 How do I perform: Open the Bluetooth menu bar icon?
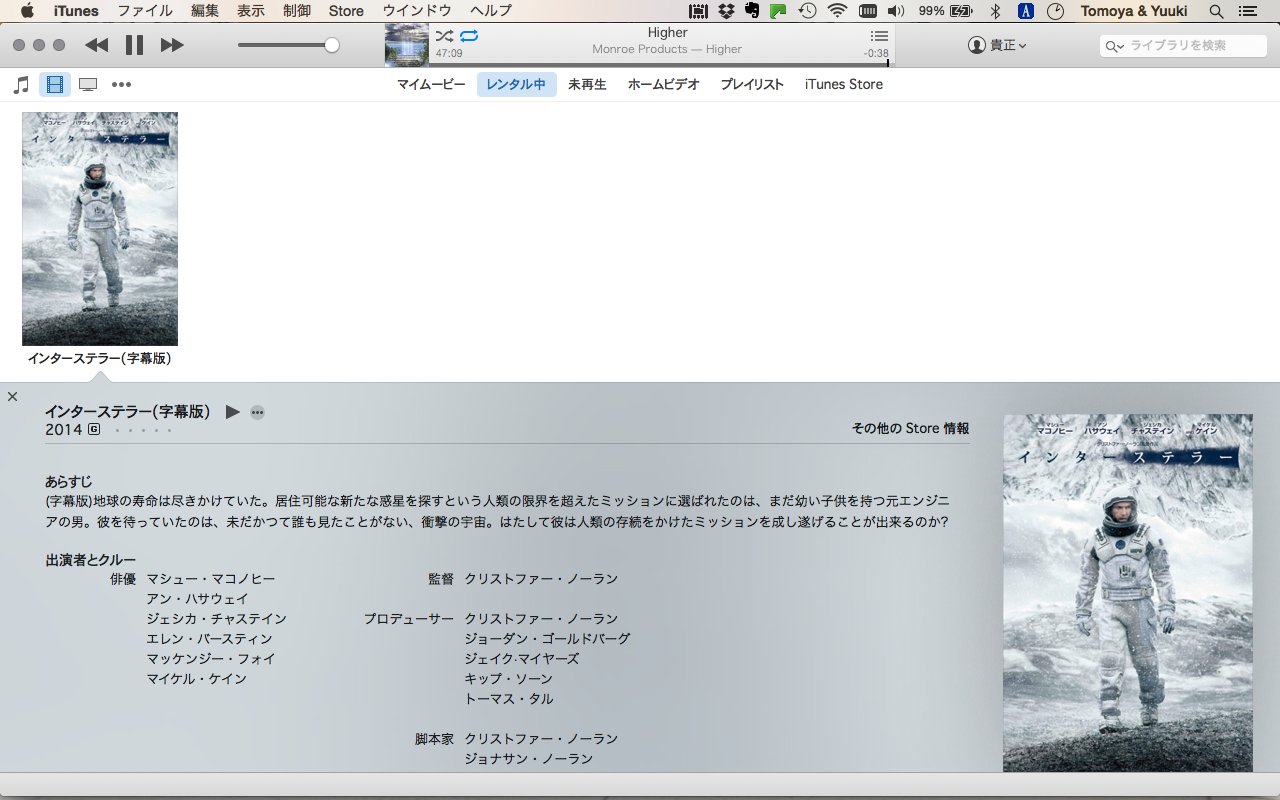995,11
